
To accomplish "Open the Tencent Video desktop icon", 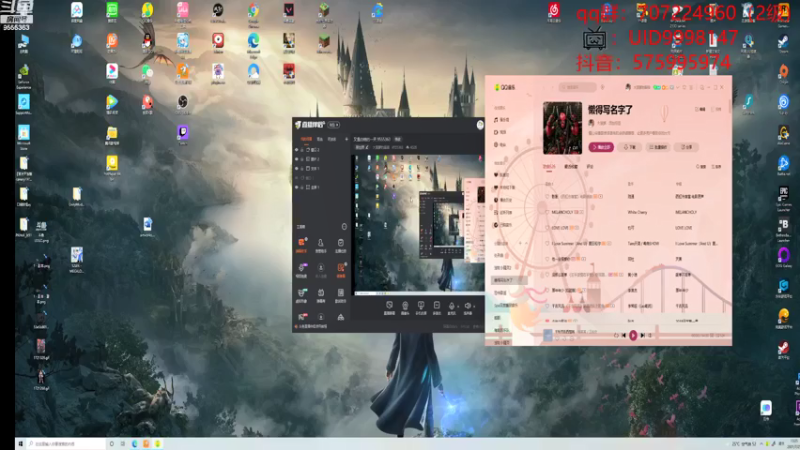I will (112, 104).
